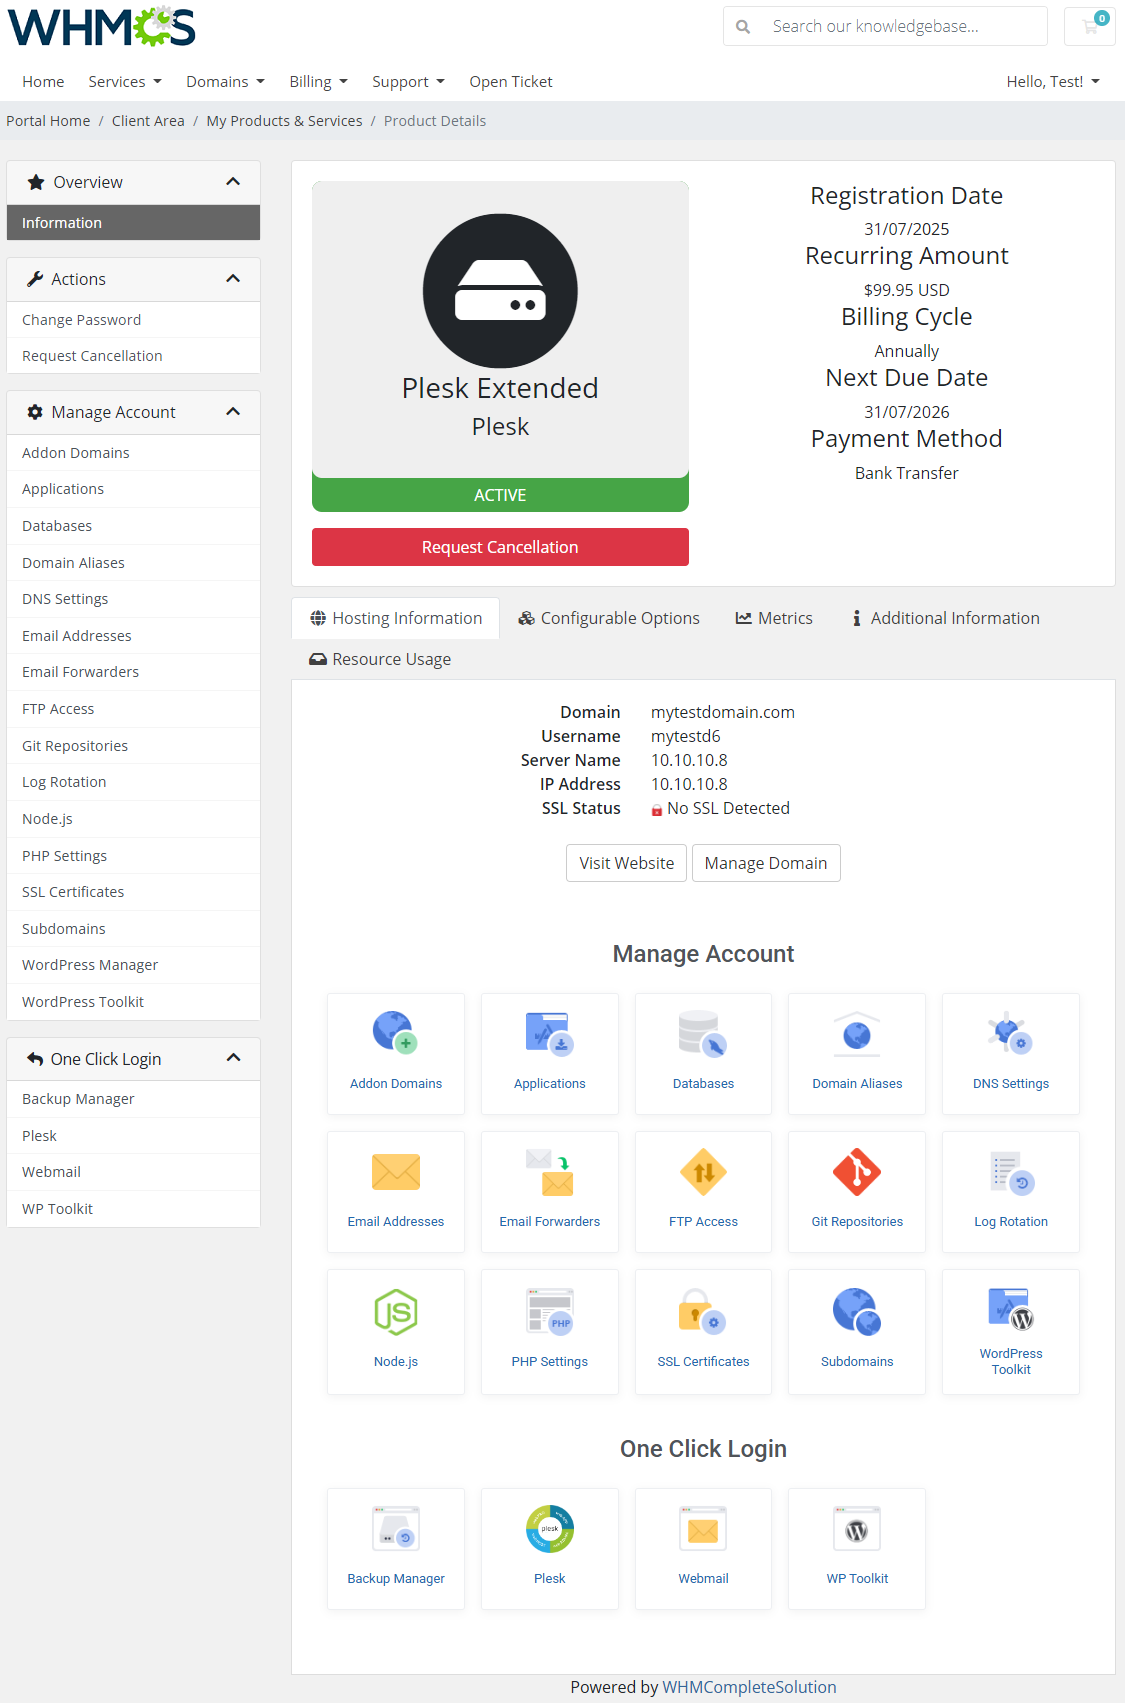Select the Databases icon tile
This screenshot has width=1125, height=1703.
703,1052
